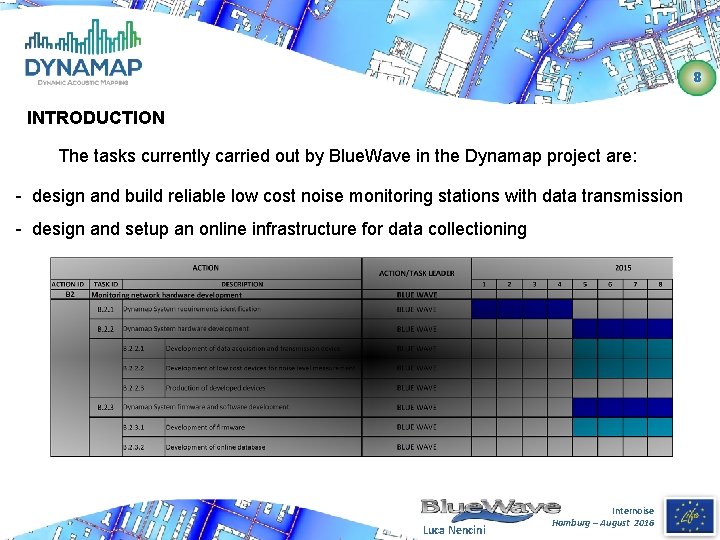Click BLUE WAVE leader in the B2 row
Viewport: 720px width, 540px height.
[x=416, y=295]
